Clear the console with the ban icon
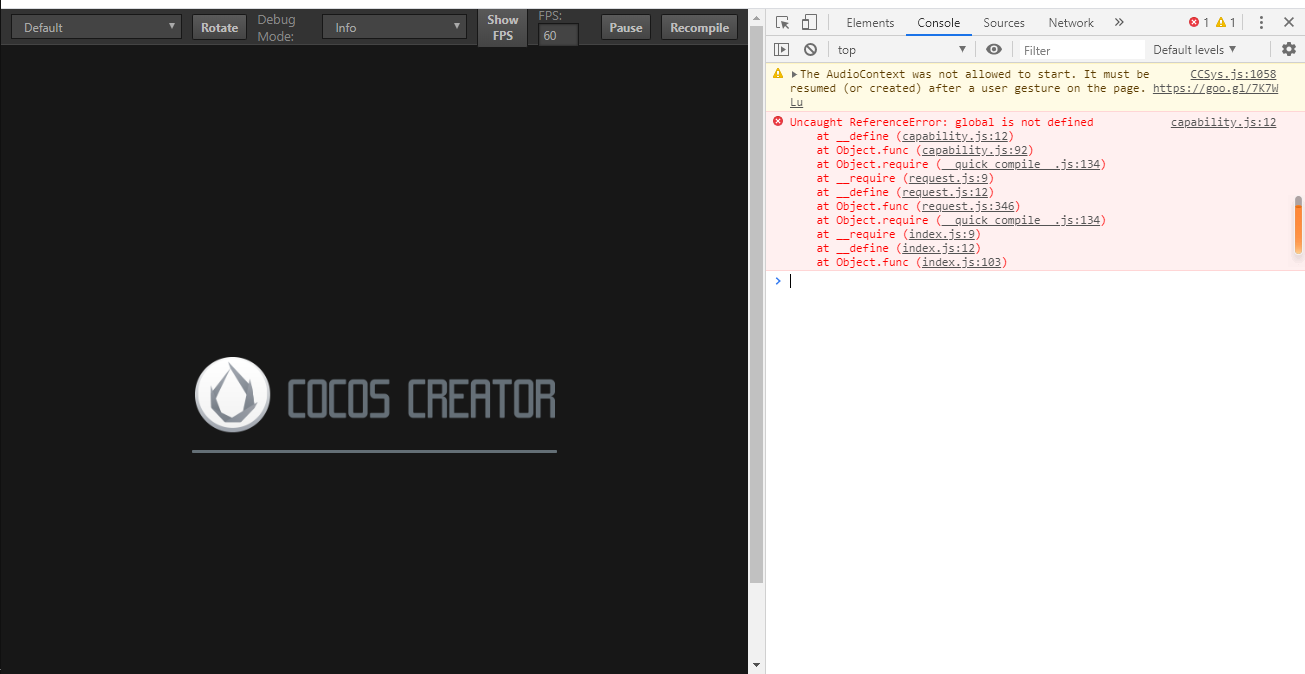This screenshot has height=674, width=1305. 810,49
